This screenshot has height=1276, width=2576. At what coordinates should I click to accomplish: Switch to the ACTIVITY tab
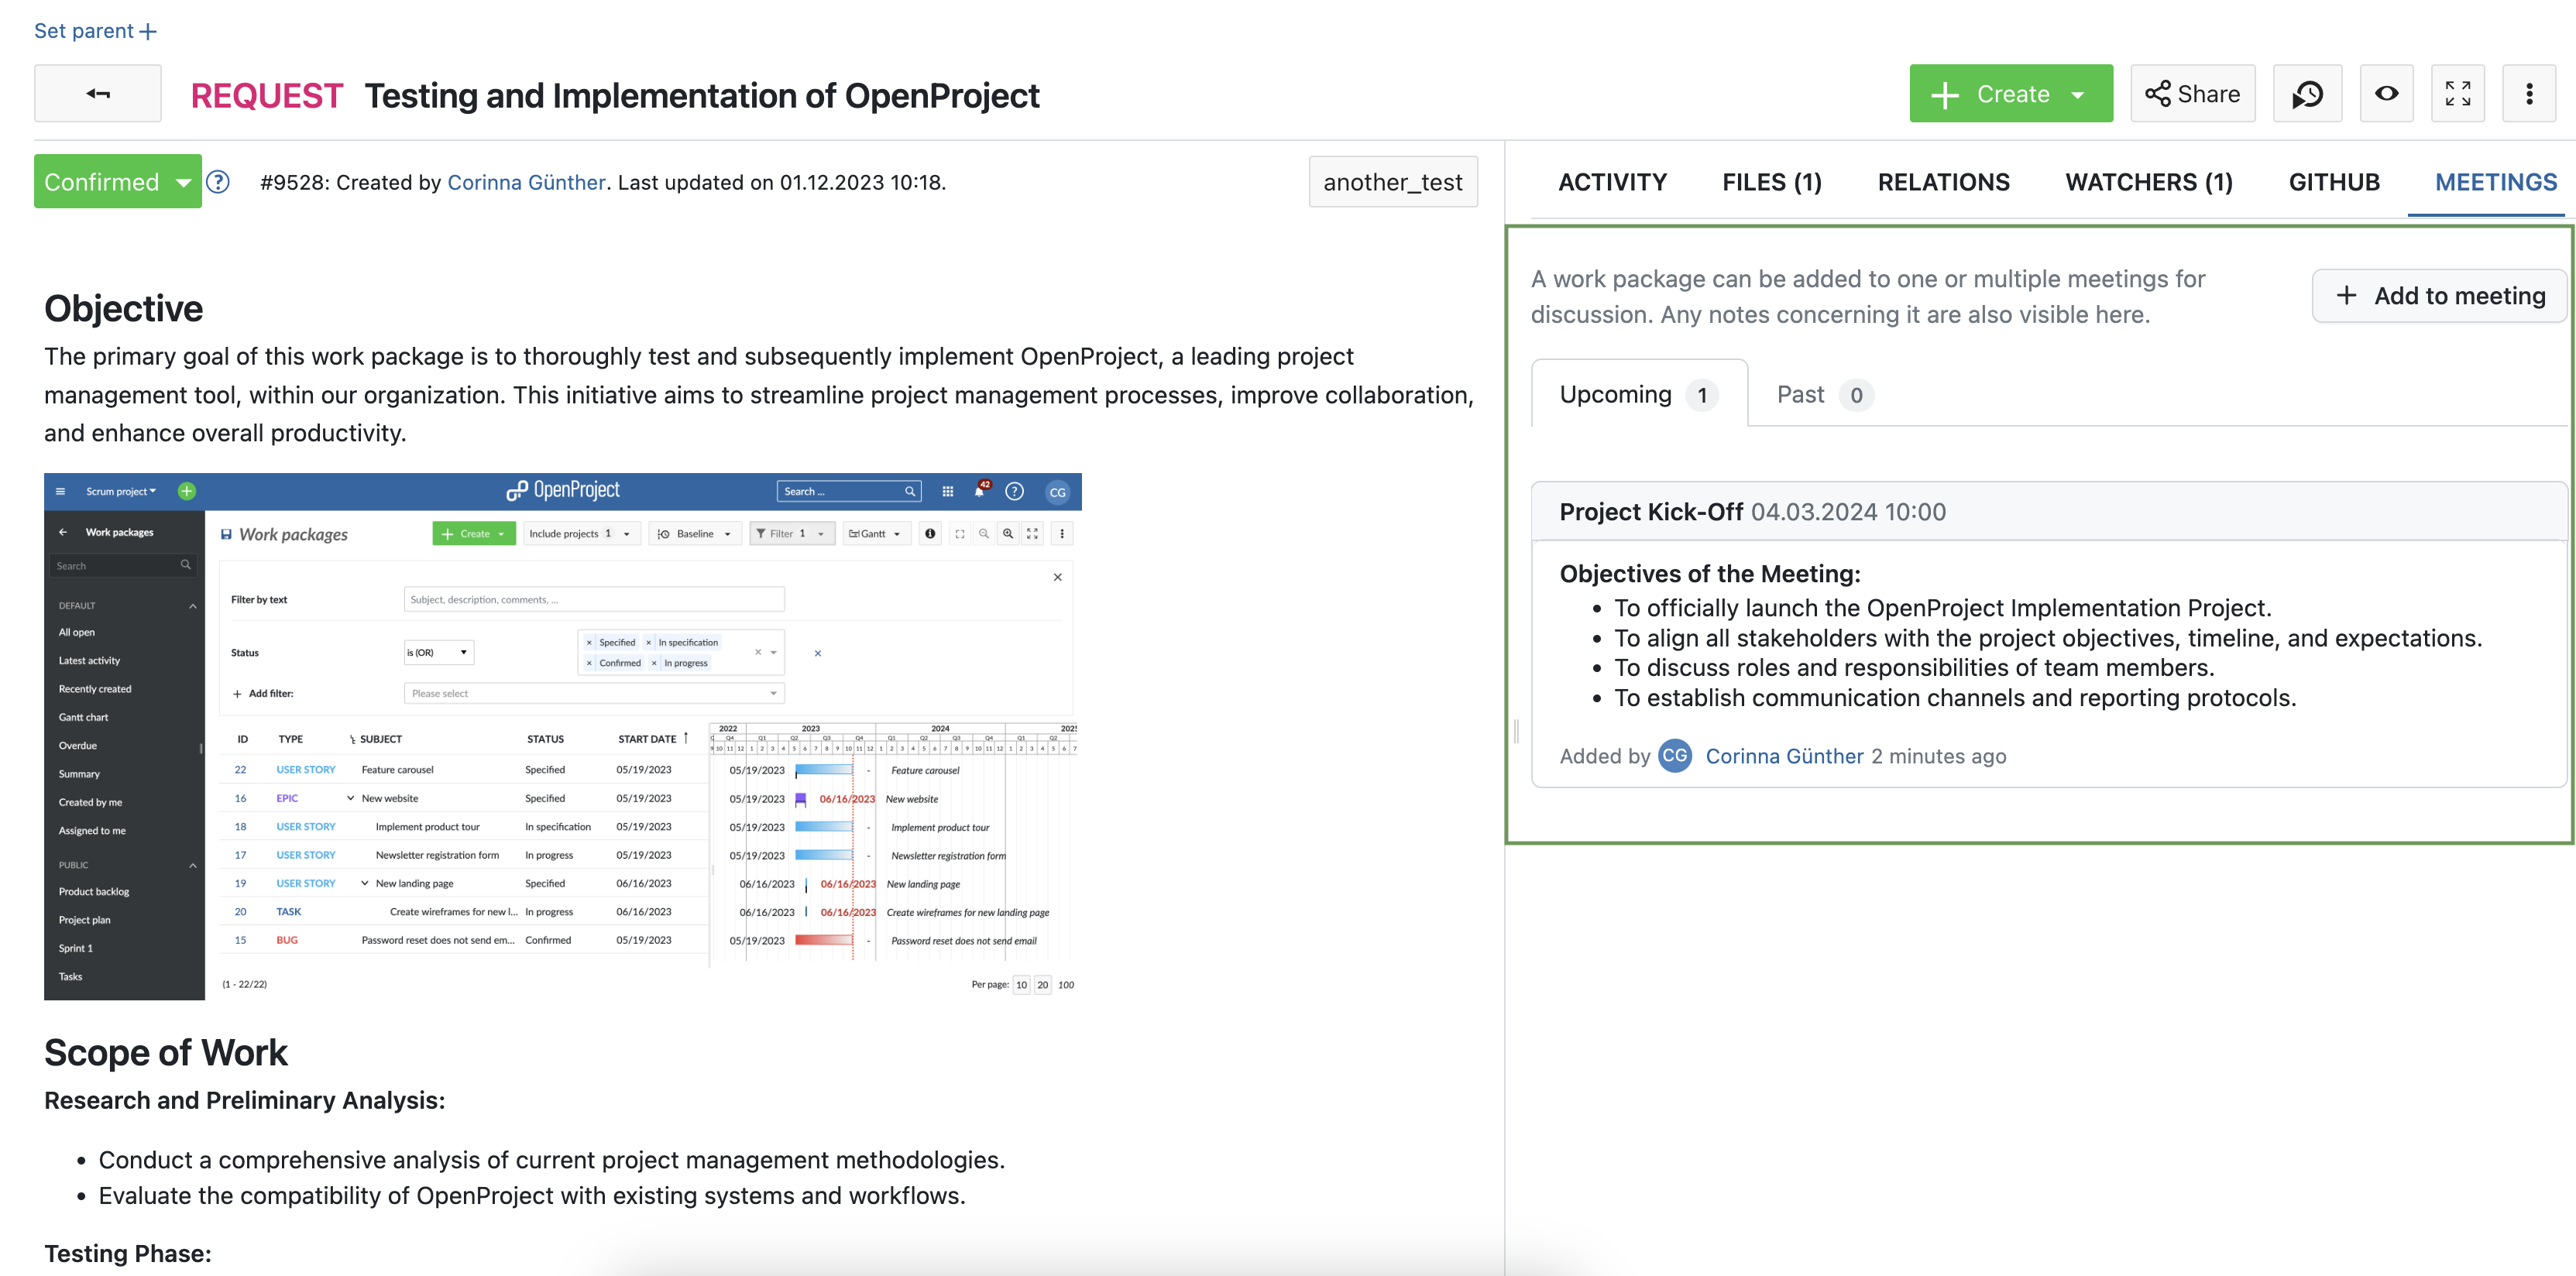tap(1613, 180)
